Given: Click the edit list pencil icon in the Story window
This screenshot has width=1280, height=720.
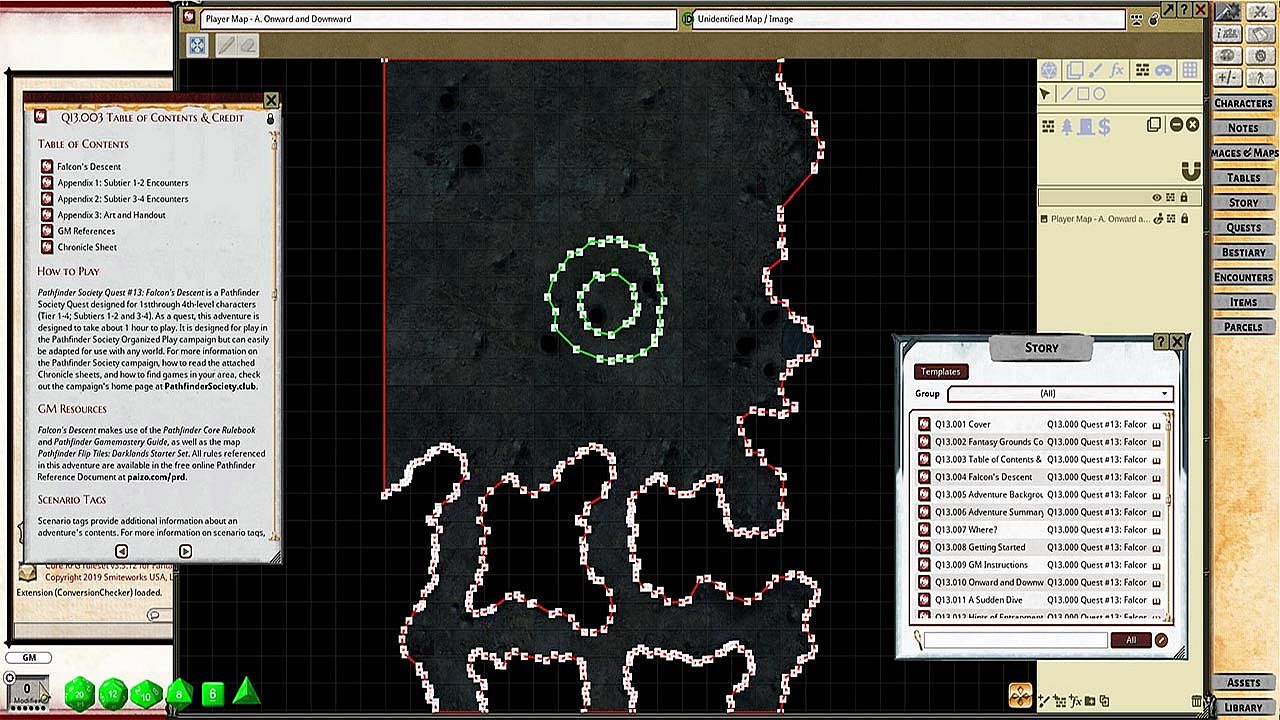Looking at the screenshot, I should [x=1161, y=640].
